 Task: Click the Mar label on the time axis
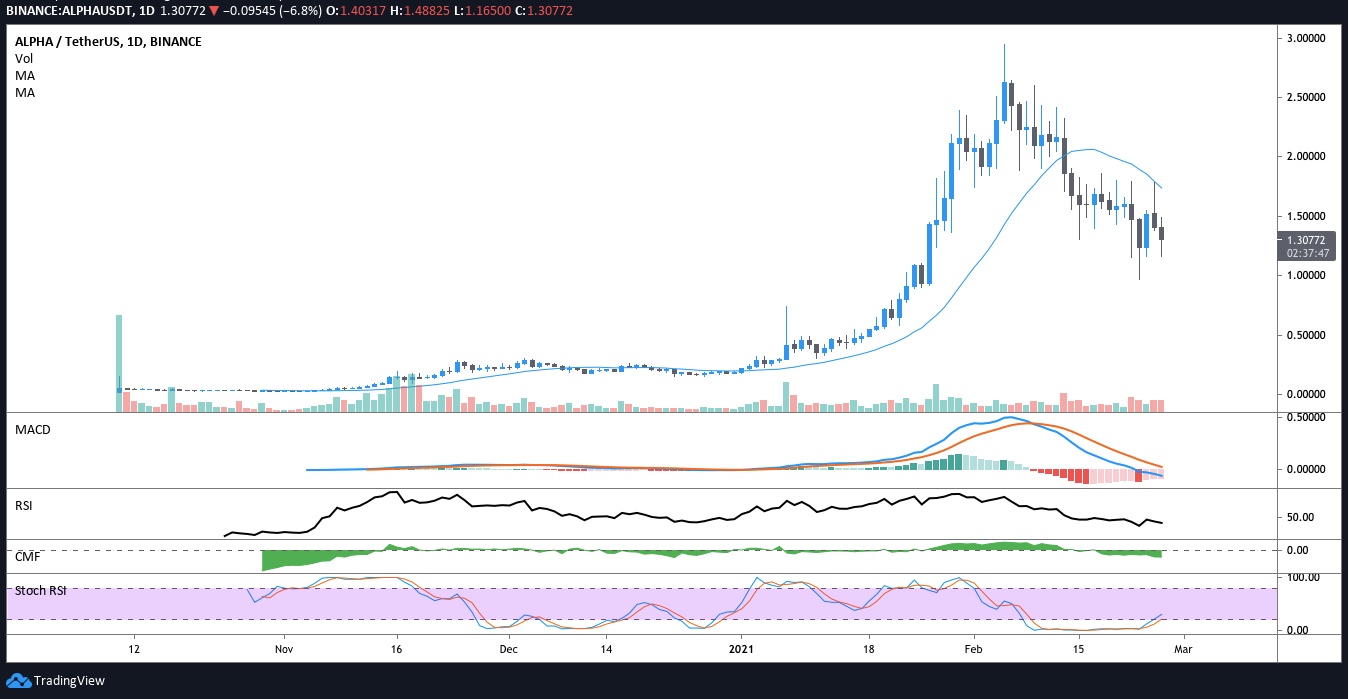(1185, 650)
